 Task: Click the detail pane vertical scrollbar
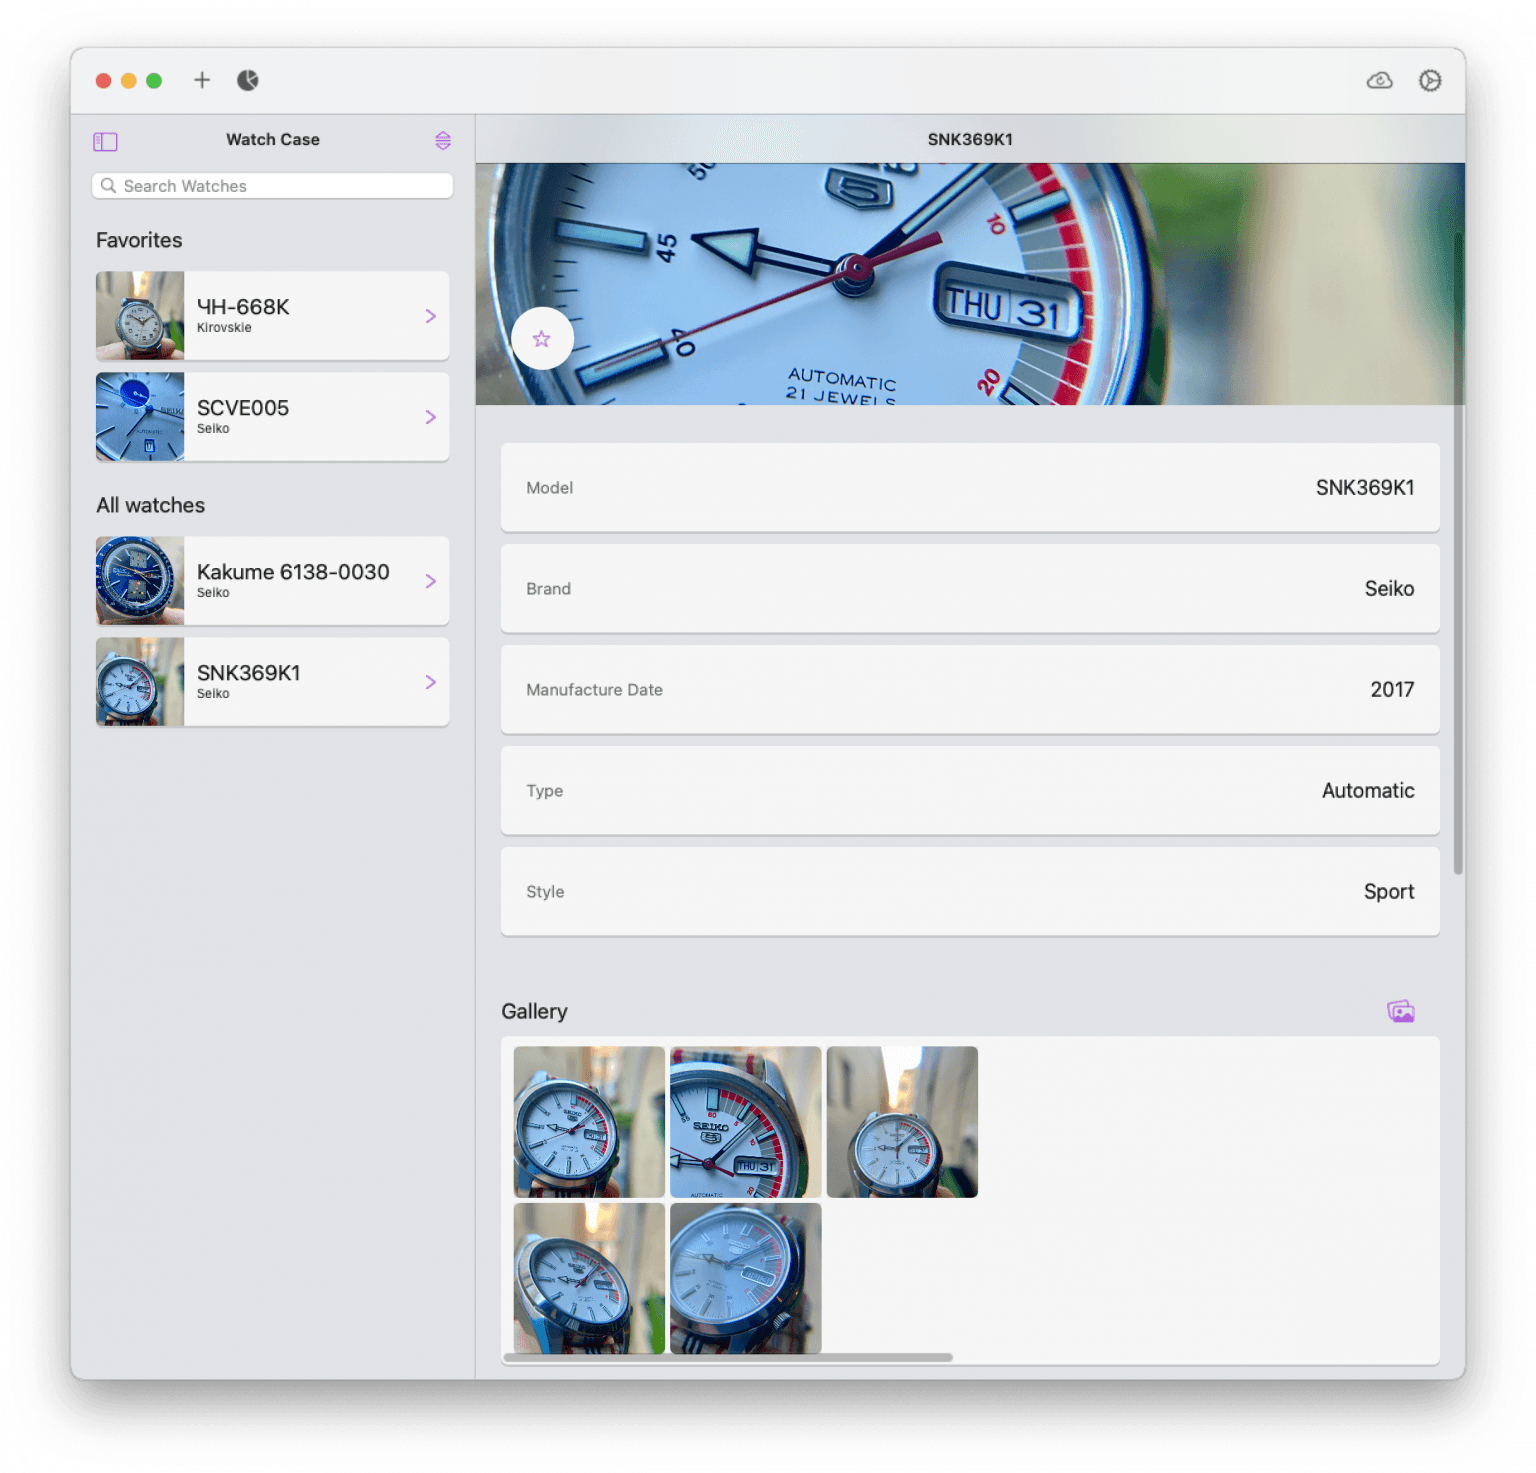(1458, 550)
